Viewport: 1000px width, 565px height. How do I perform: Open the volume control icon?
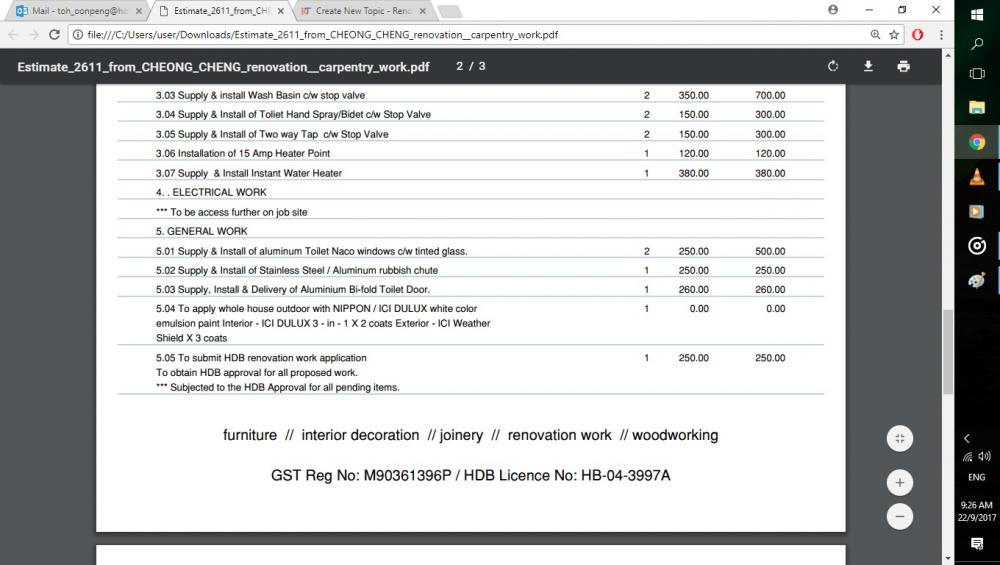click(985, 456)
